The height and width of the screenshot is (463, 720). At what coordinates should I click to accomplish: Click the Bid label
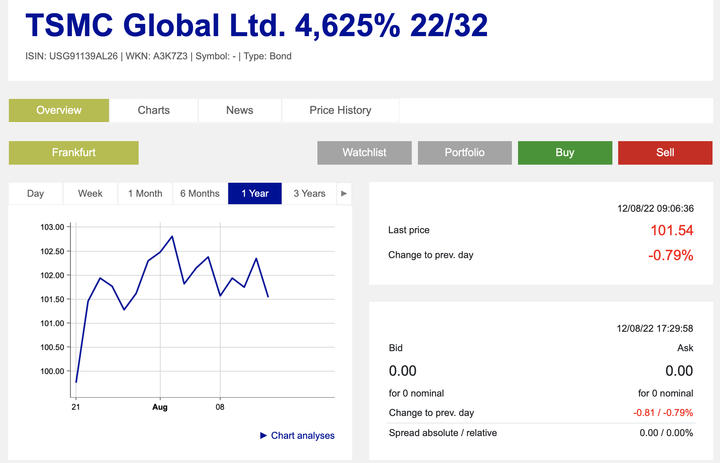pyautogui.click(x=395, y=348)
